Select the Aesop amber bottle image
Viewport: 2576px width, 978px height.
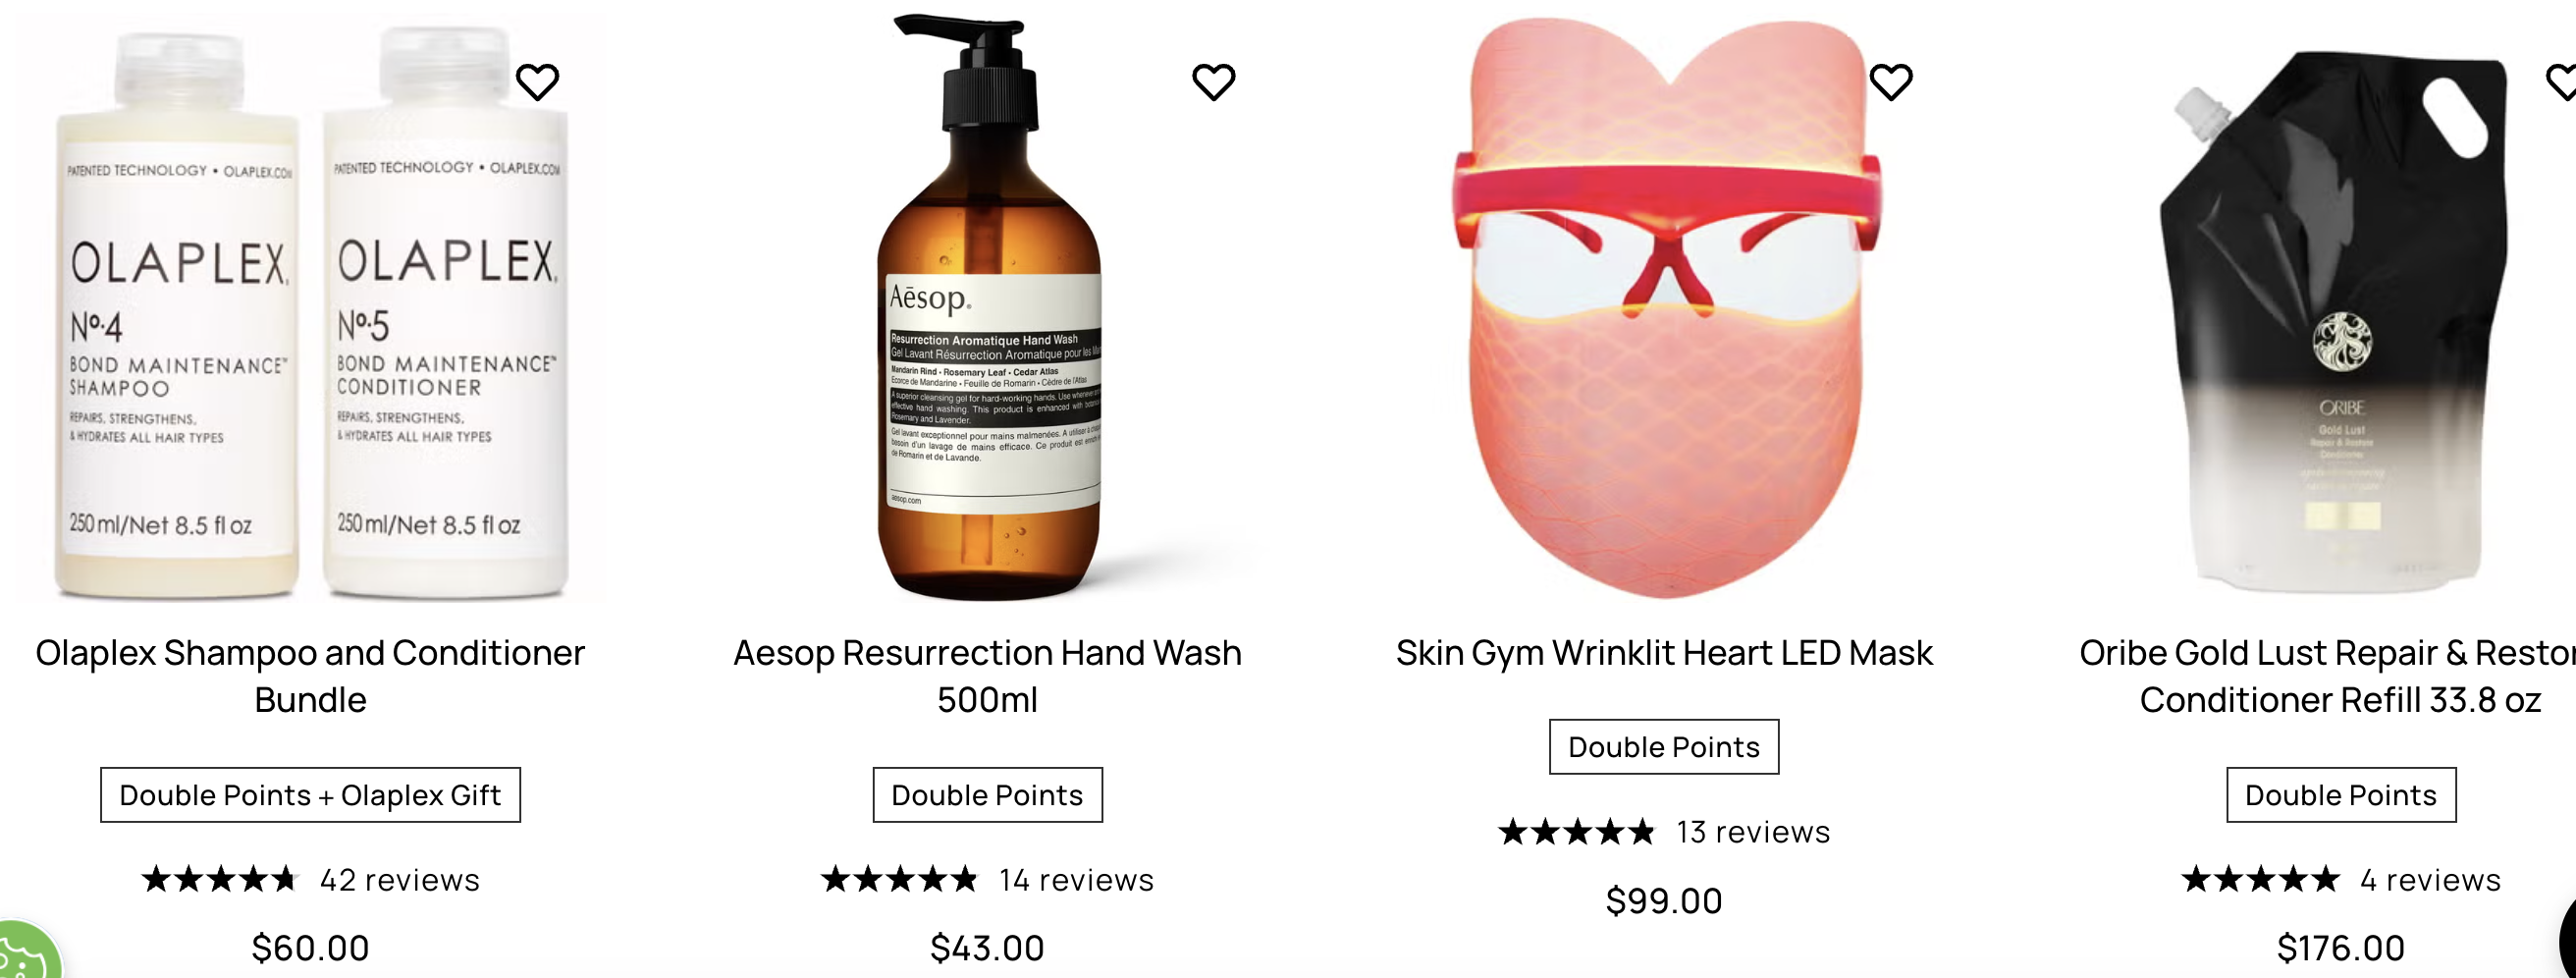point(988,307)
